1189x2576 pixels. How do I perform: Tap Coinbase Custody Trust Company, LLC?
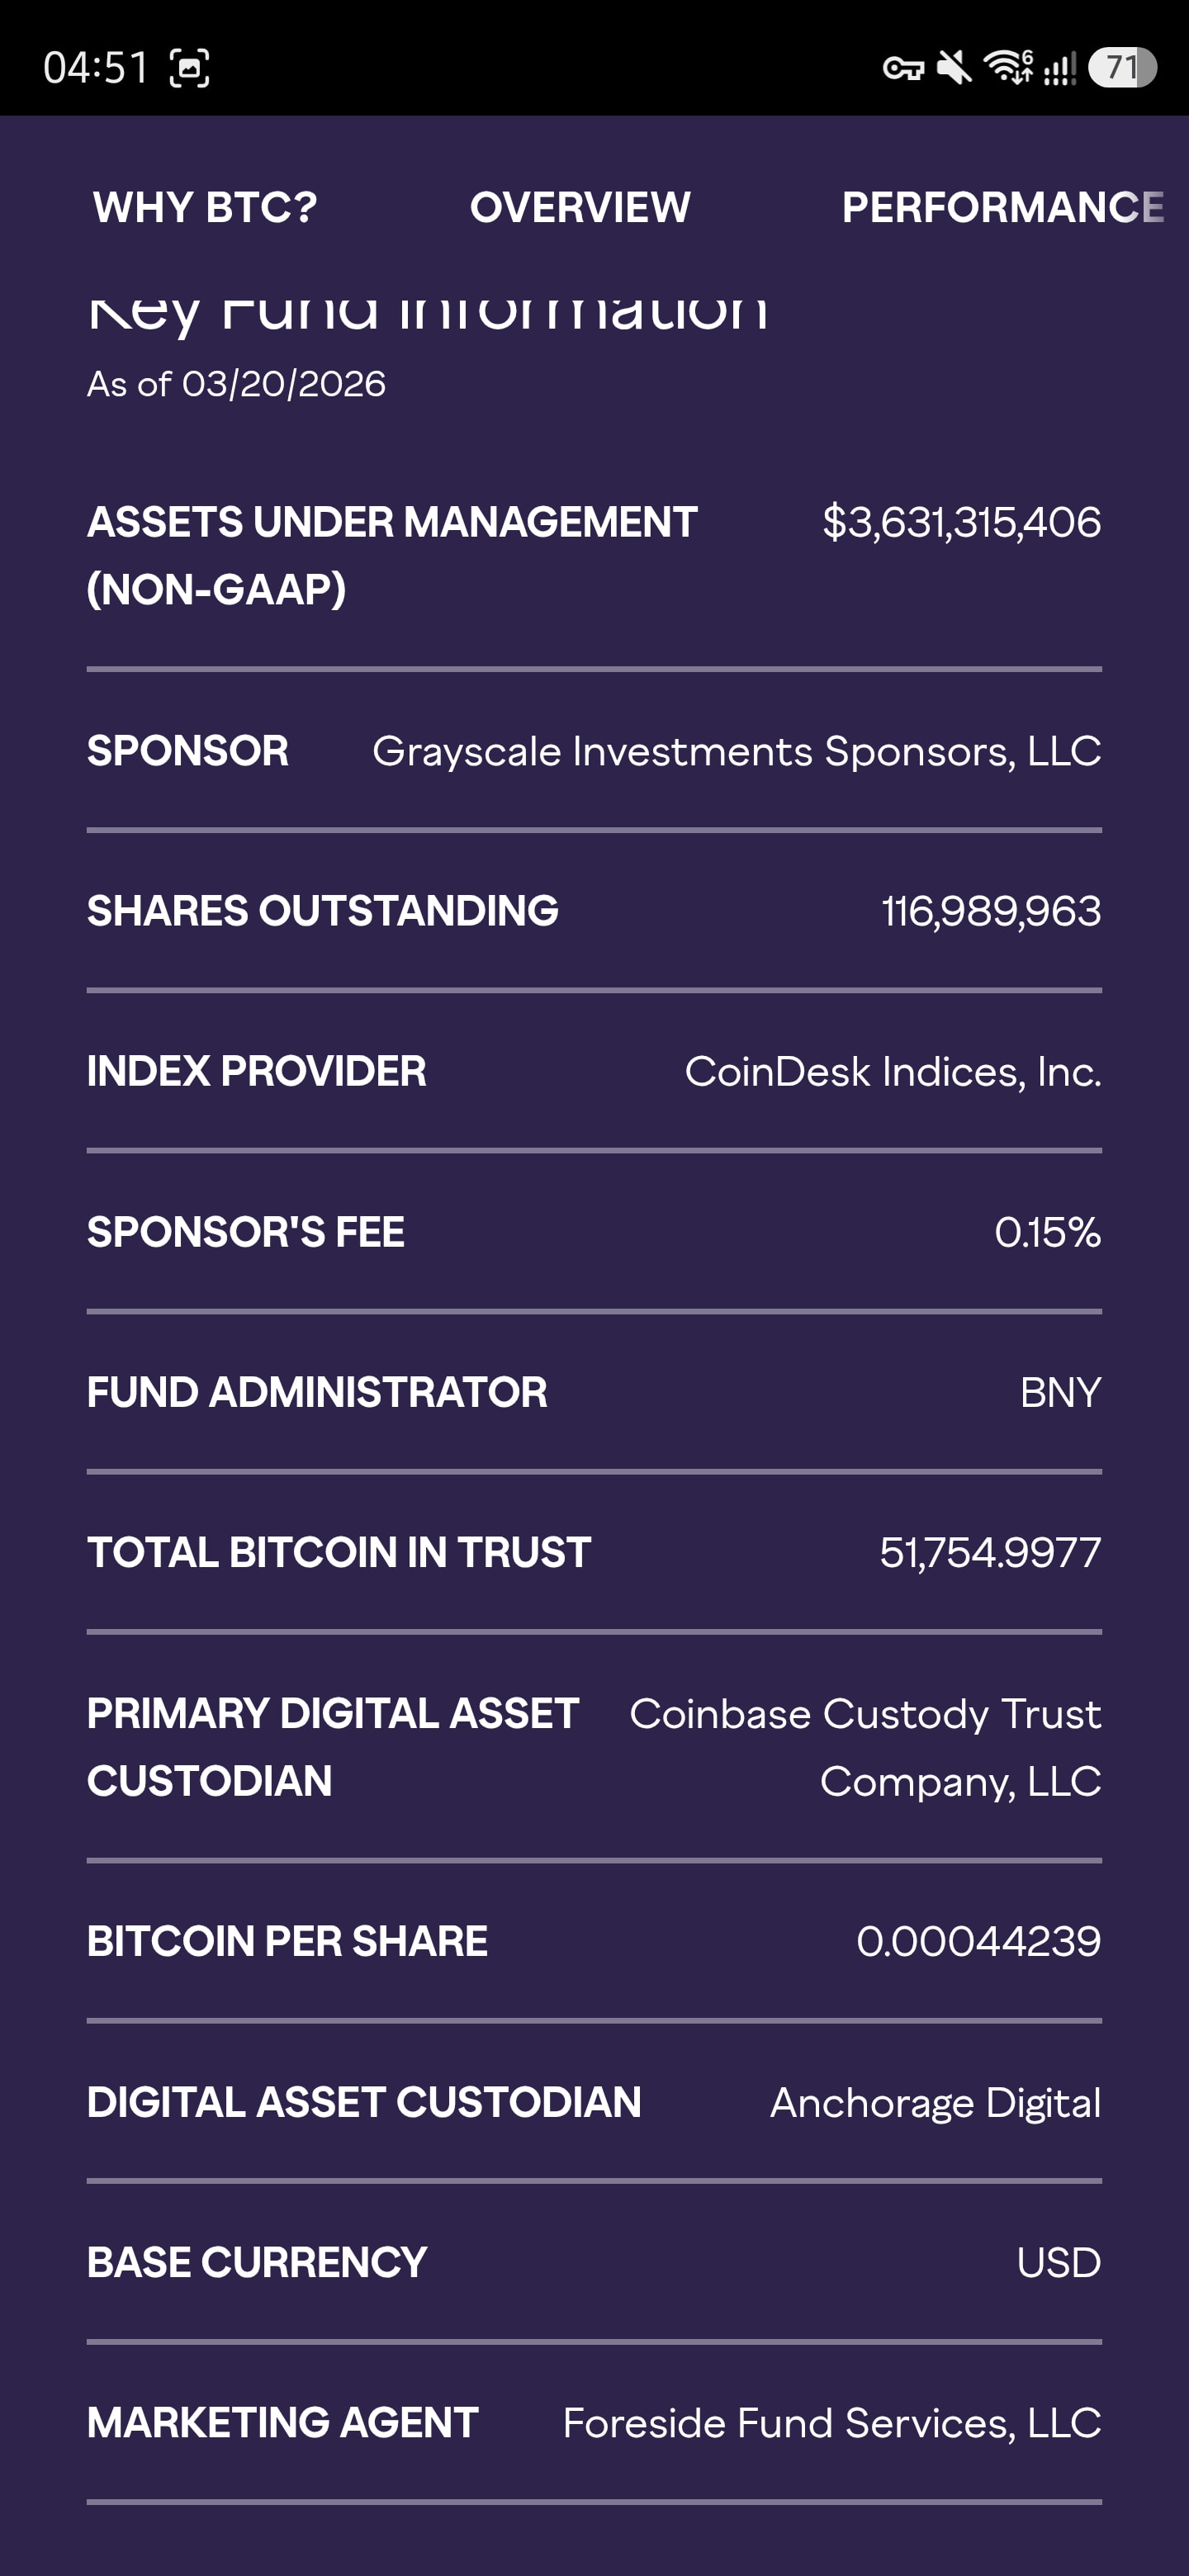coord(865,1747)
